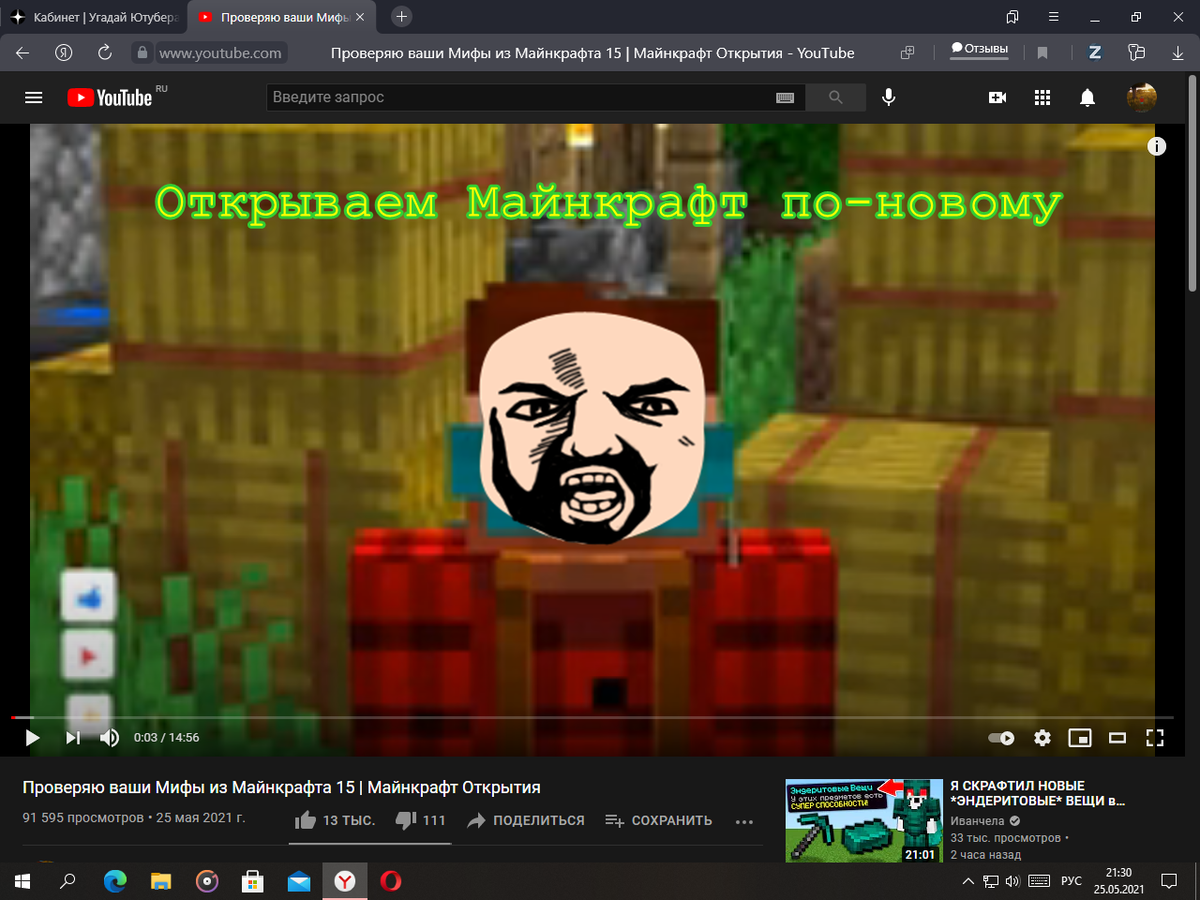The width and height of the screenshot is (1200, 900).
Task: Show video info via the "i" icon
Action: (x=1157, y=146)
